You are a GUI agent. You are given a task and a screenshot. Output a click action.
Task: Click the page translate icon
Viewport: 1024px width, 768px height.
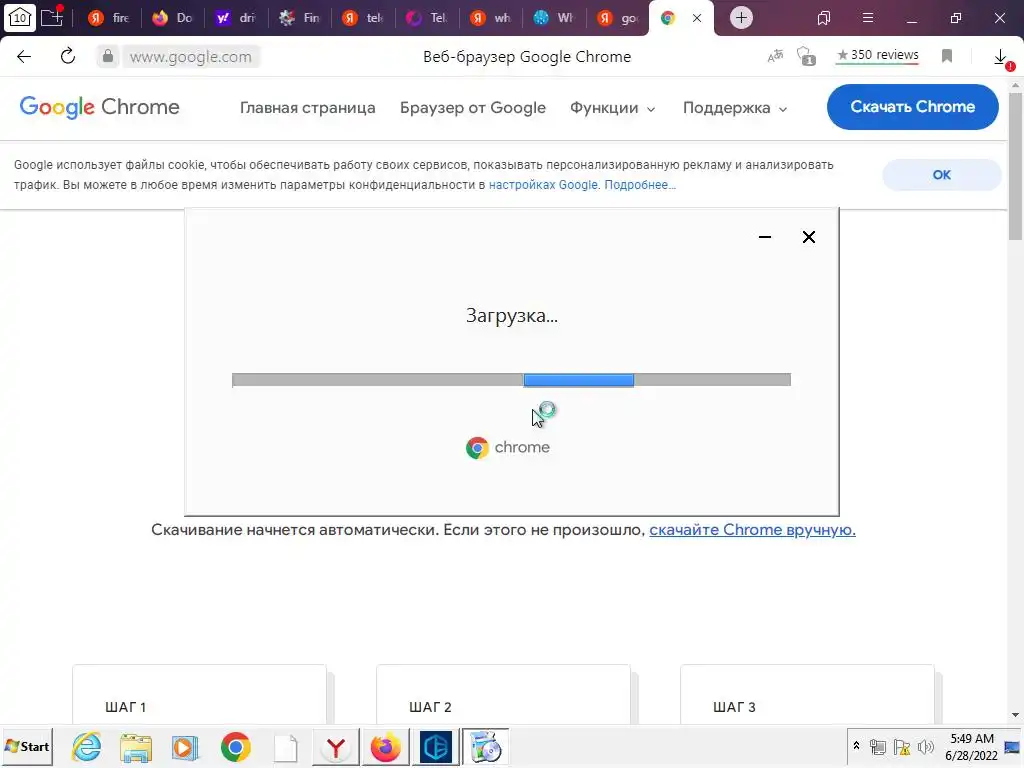[x=775, y=56]
